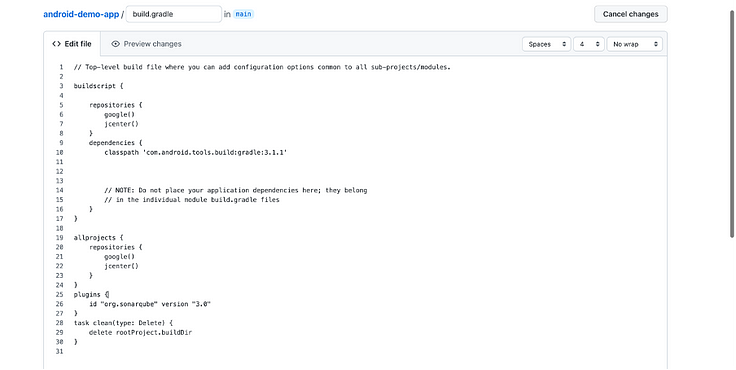The width and height of the screenshot is (736, 370).
Task: Switch to the Edit file tab
Action: click(x=72, y=44)
